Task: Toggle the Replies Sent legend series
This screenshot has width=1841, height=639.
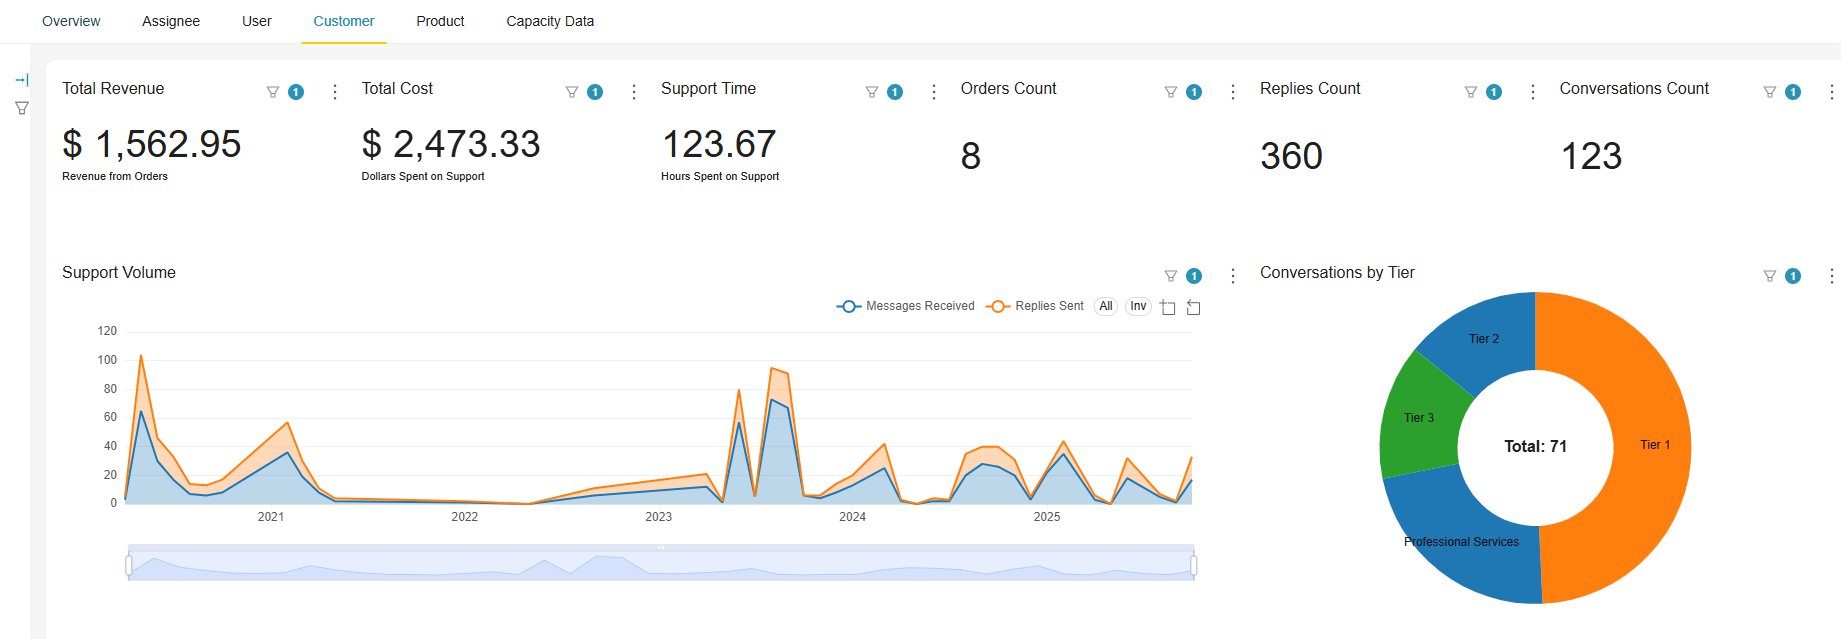Action: pyautogui.click(x=1035, y=306)
